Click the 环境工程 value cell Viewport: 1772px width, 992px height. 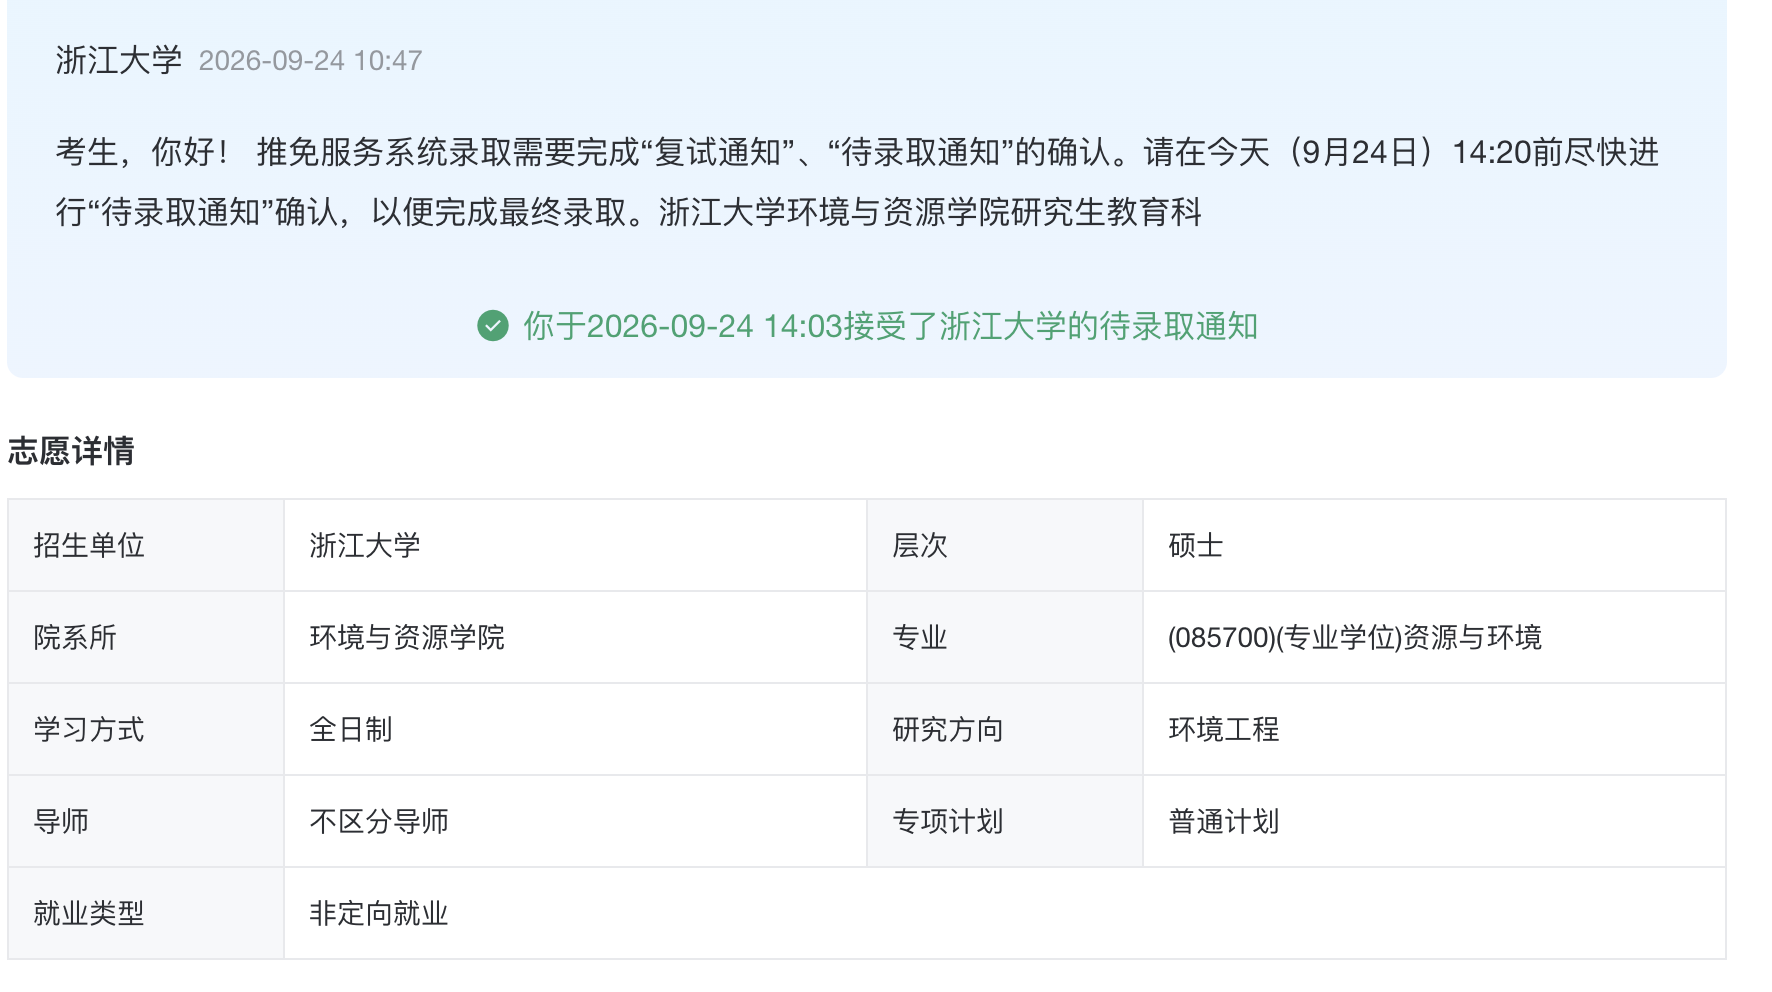tap(1434, 729)
